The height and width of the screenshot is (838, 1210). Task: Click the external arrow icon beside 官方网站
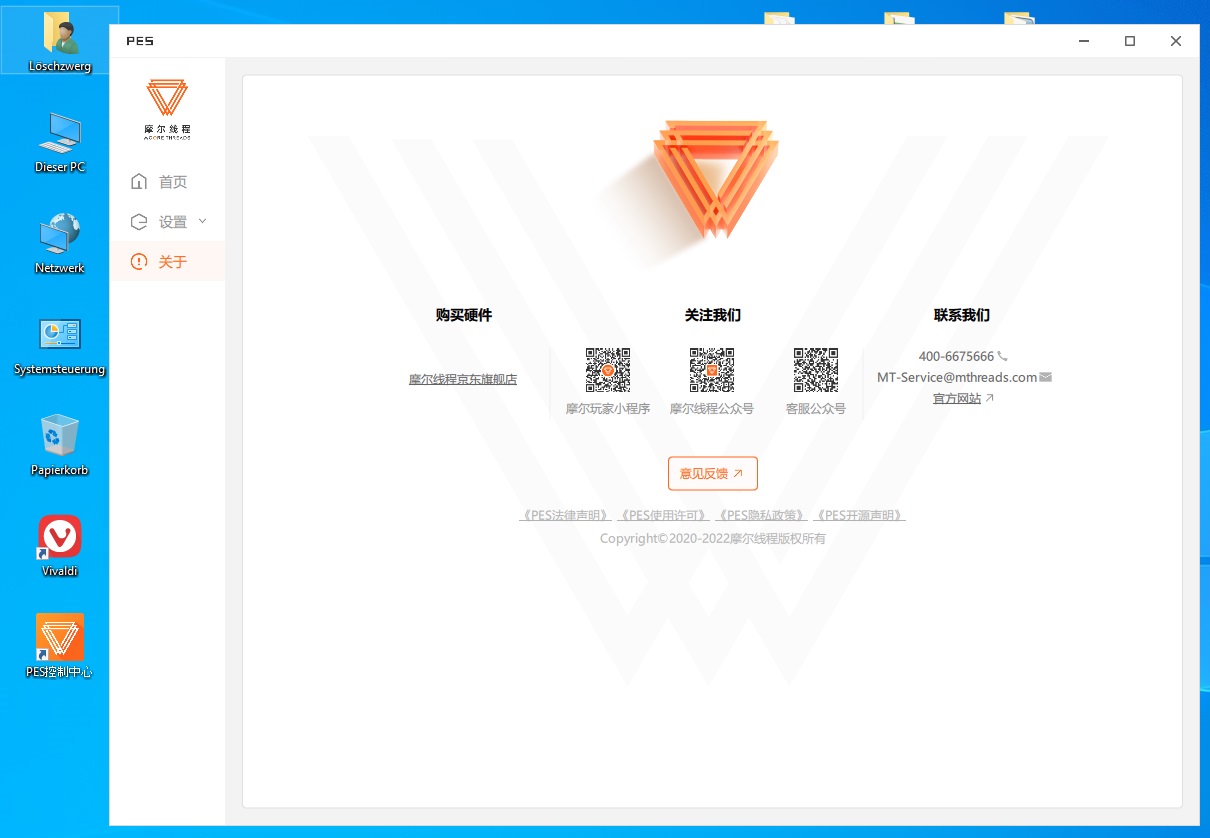pyautogui.click(x=990, y=398)
